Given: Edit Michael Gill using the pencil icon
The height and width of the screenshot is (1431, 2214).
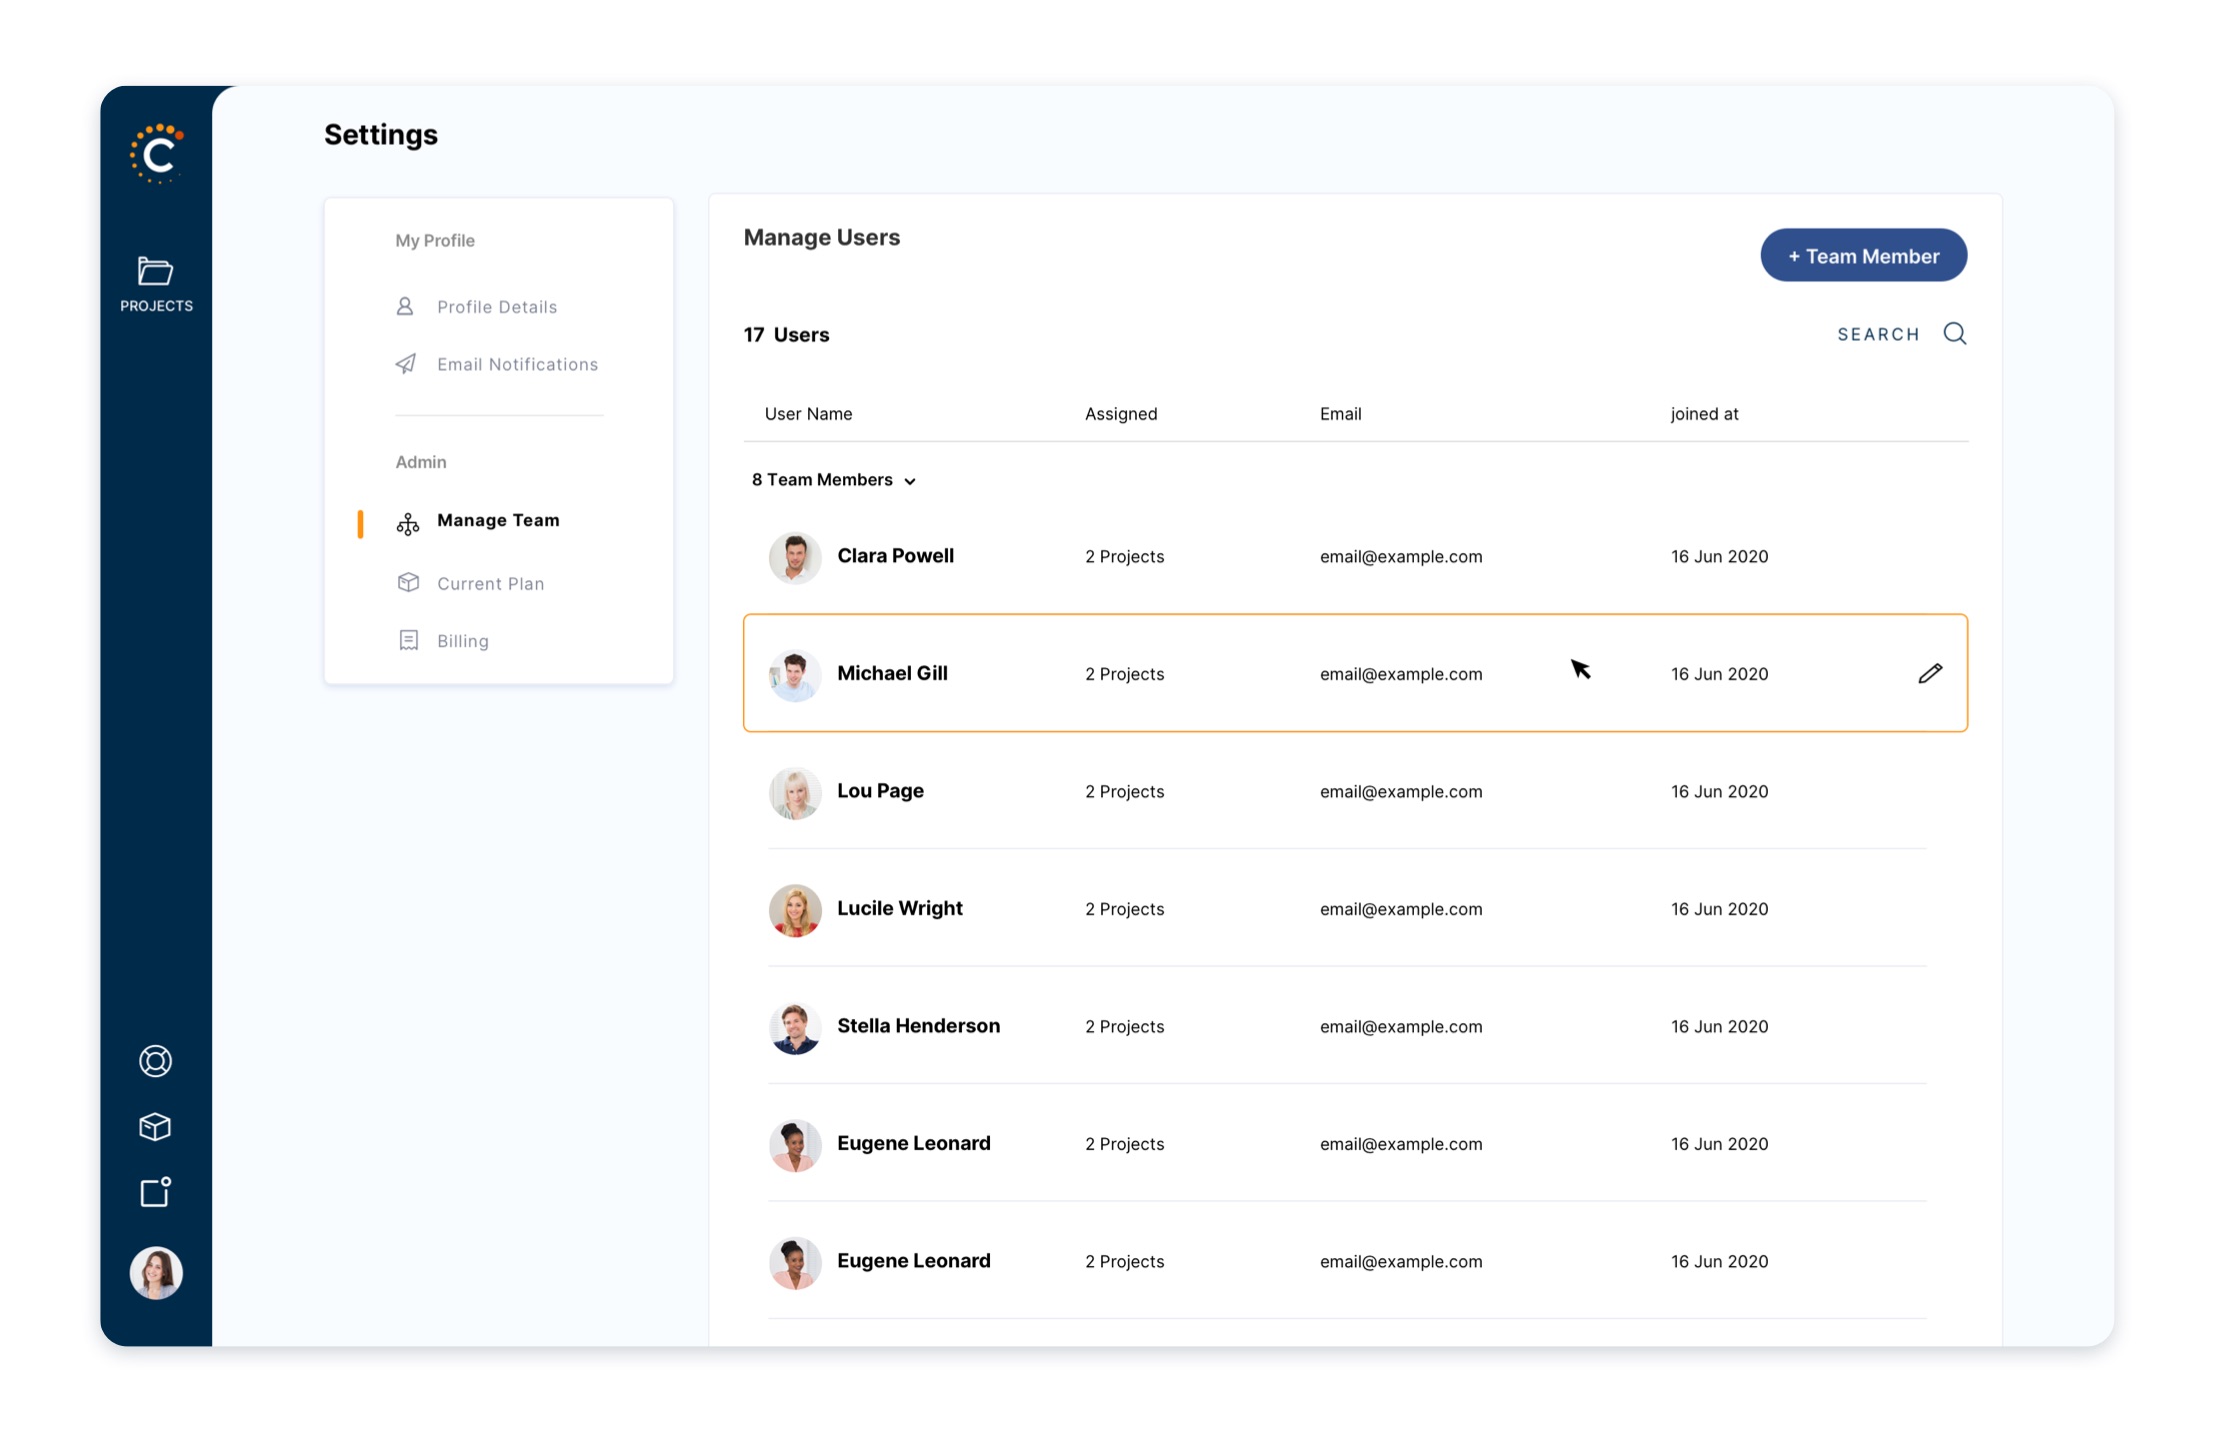Looking at the screenshot, I should coord(1930,673).
